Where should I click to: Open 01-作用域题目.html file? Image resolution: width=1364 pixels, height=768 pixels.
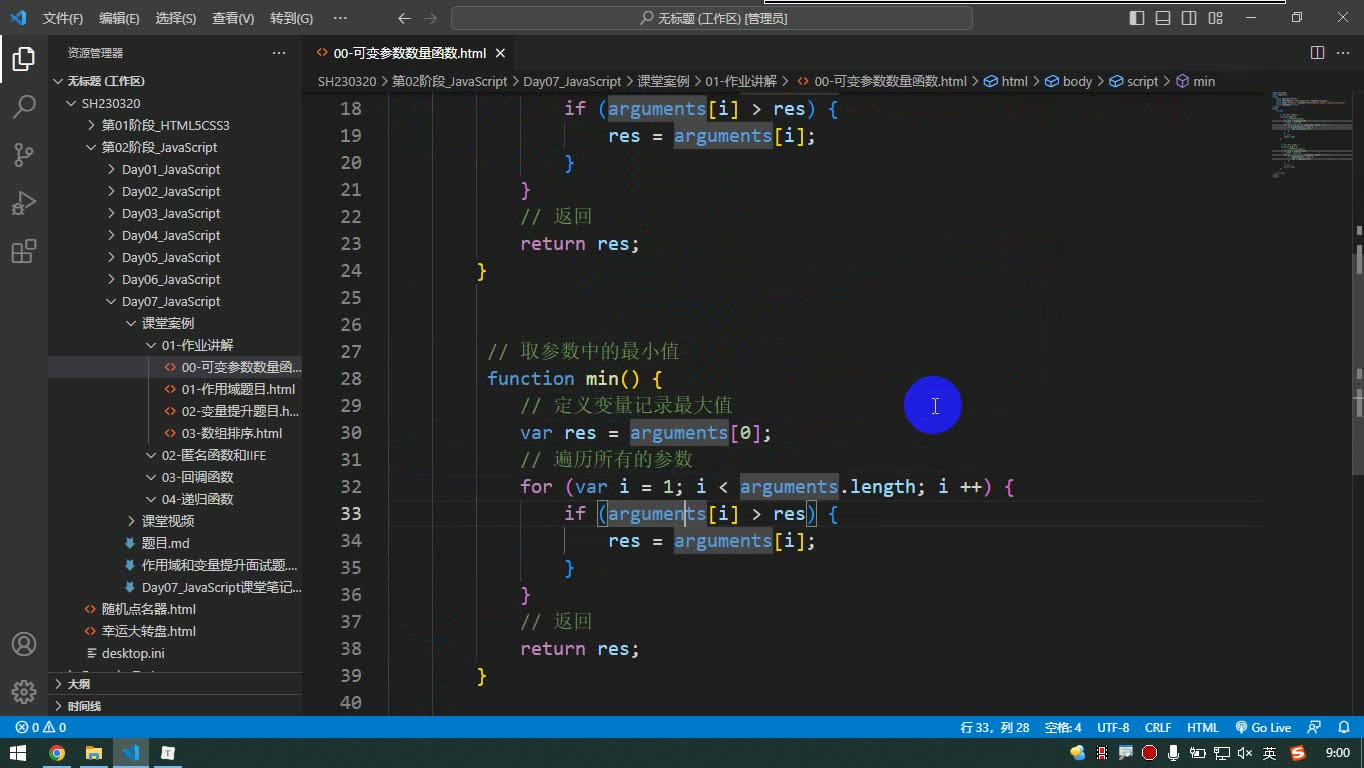point(175,389)
